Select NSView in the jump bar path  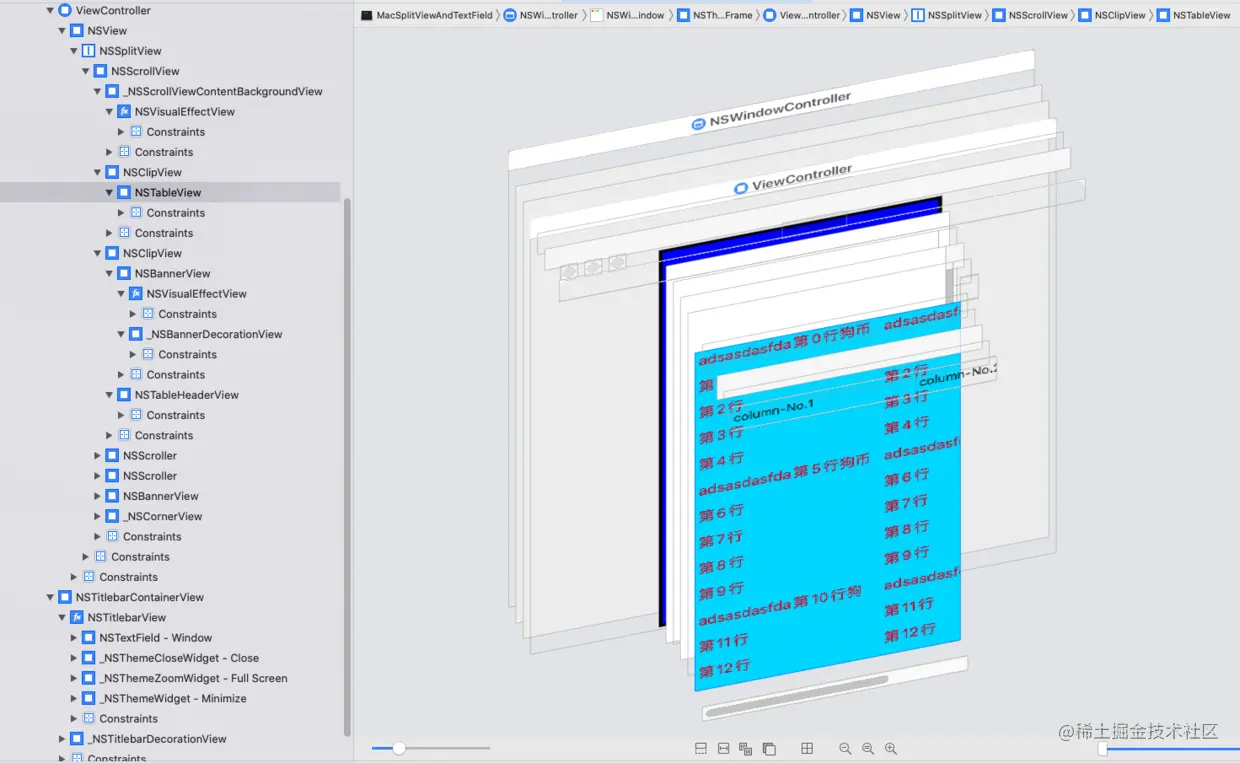coord(875,16)
